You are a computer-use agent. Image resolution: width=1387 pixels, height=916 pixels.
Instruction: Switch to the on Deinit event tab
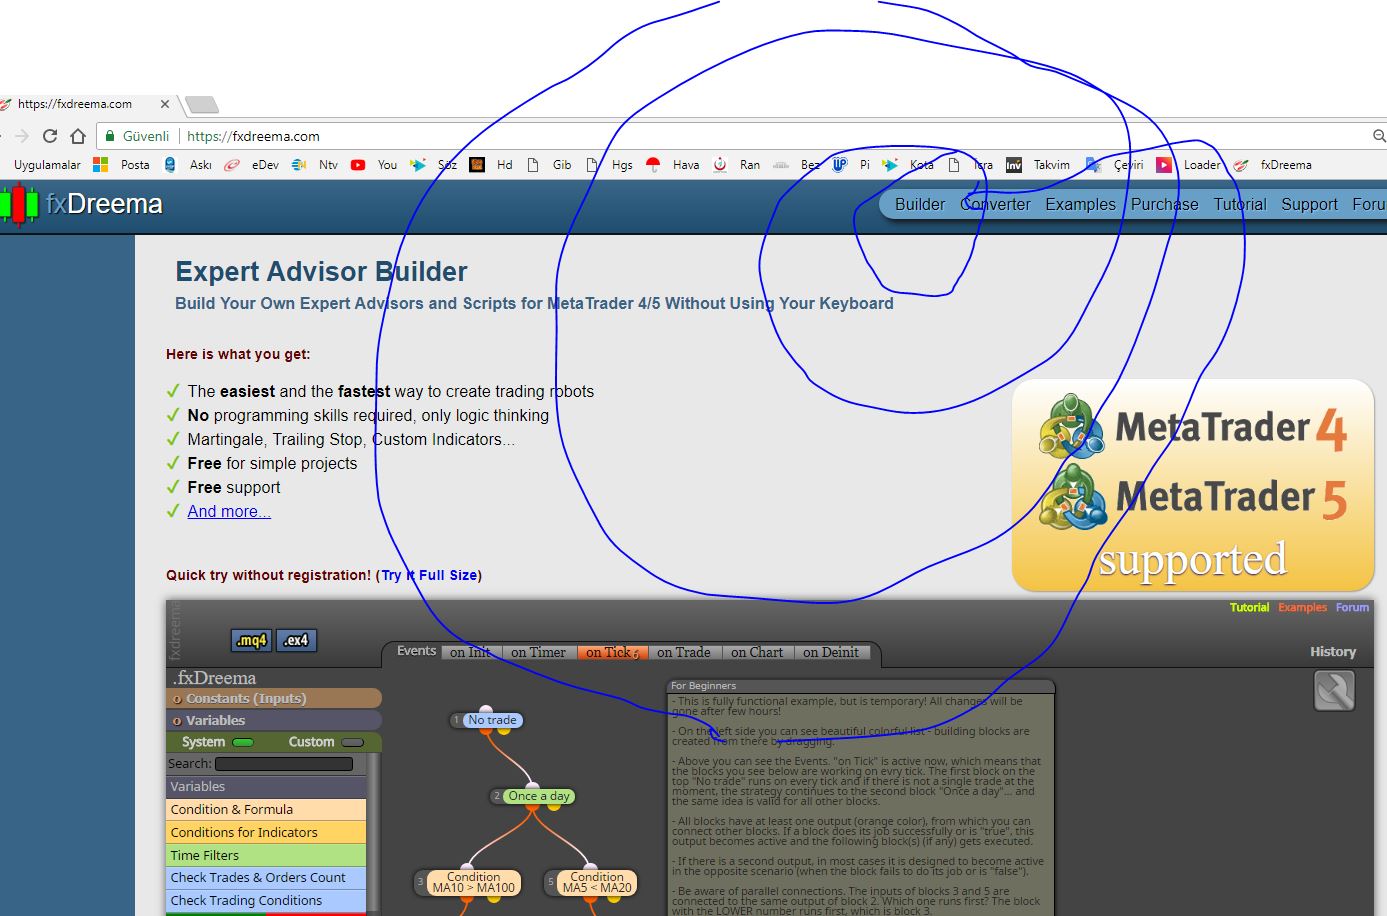tap(831, 652)
